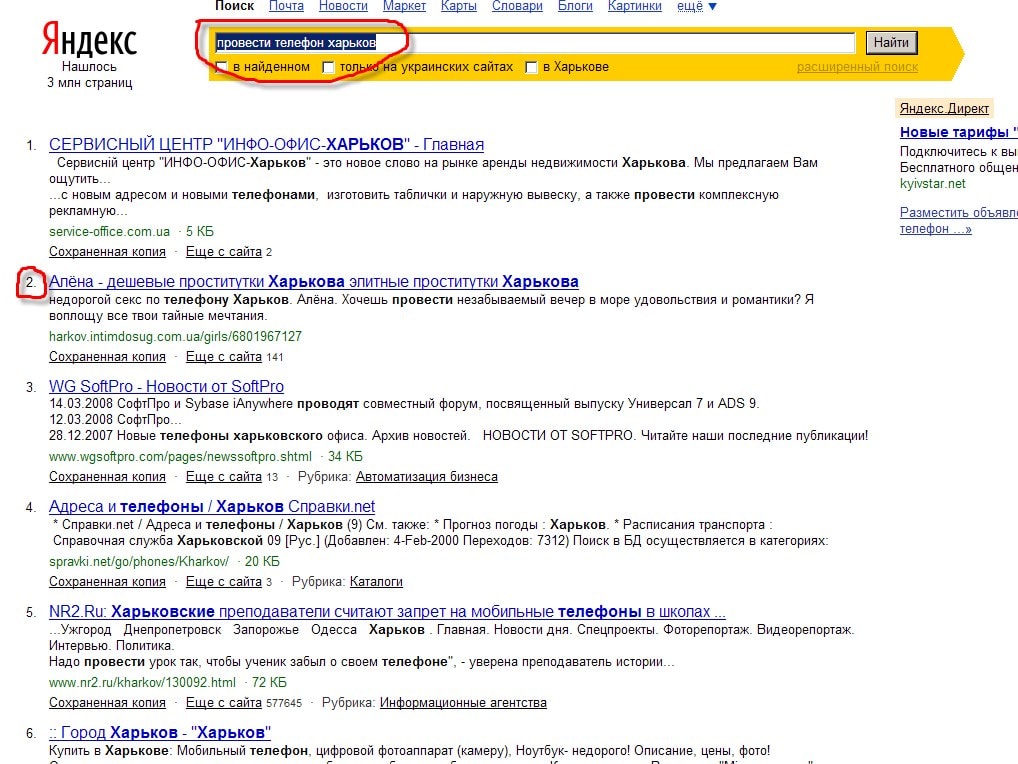Open the ':: Город Харьков - "Харьков"' result
The width and height of the screenshot is (1018, 764).
[160, 732]
